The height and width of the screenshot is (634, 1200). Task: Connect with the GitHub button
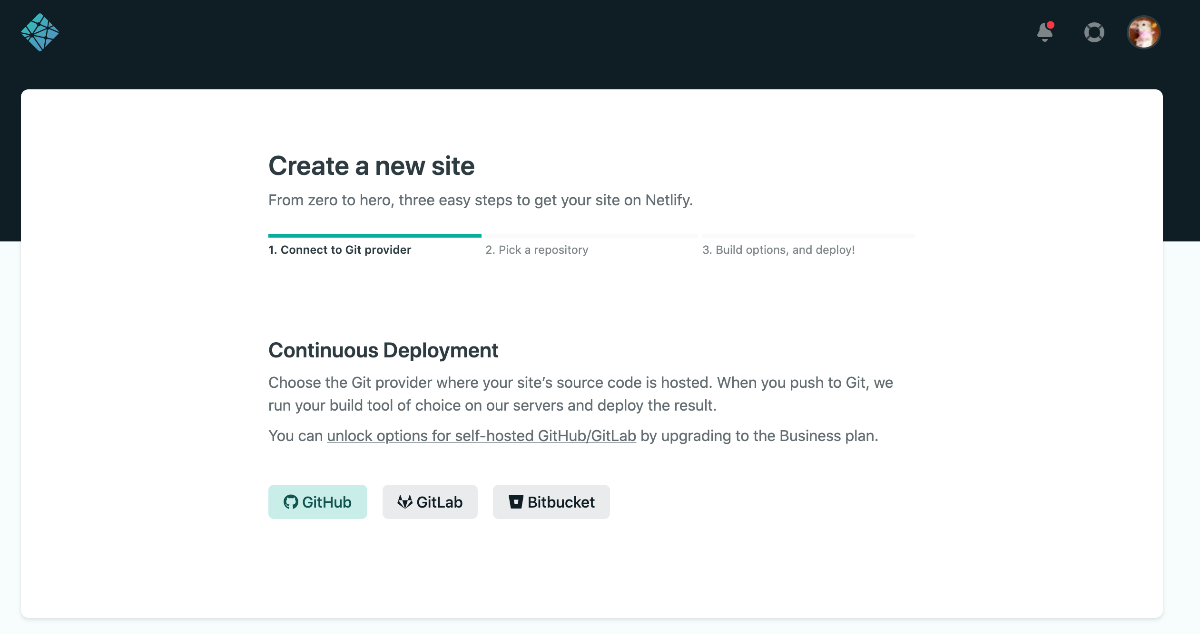tap(317, 502)
